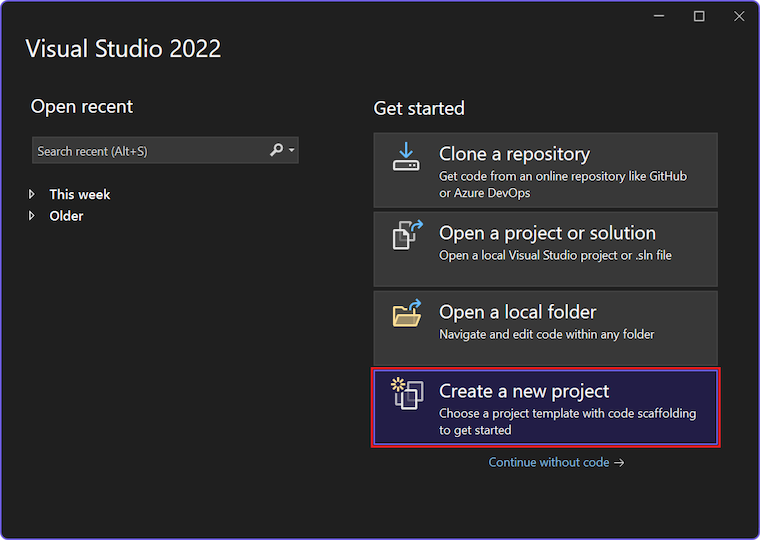The height and width of the screenshot is (540, 760).
Task: Expand the Older group triangle
Action: 32,216
